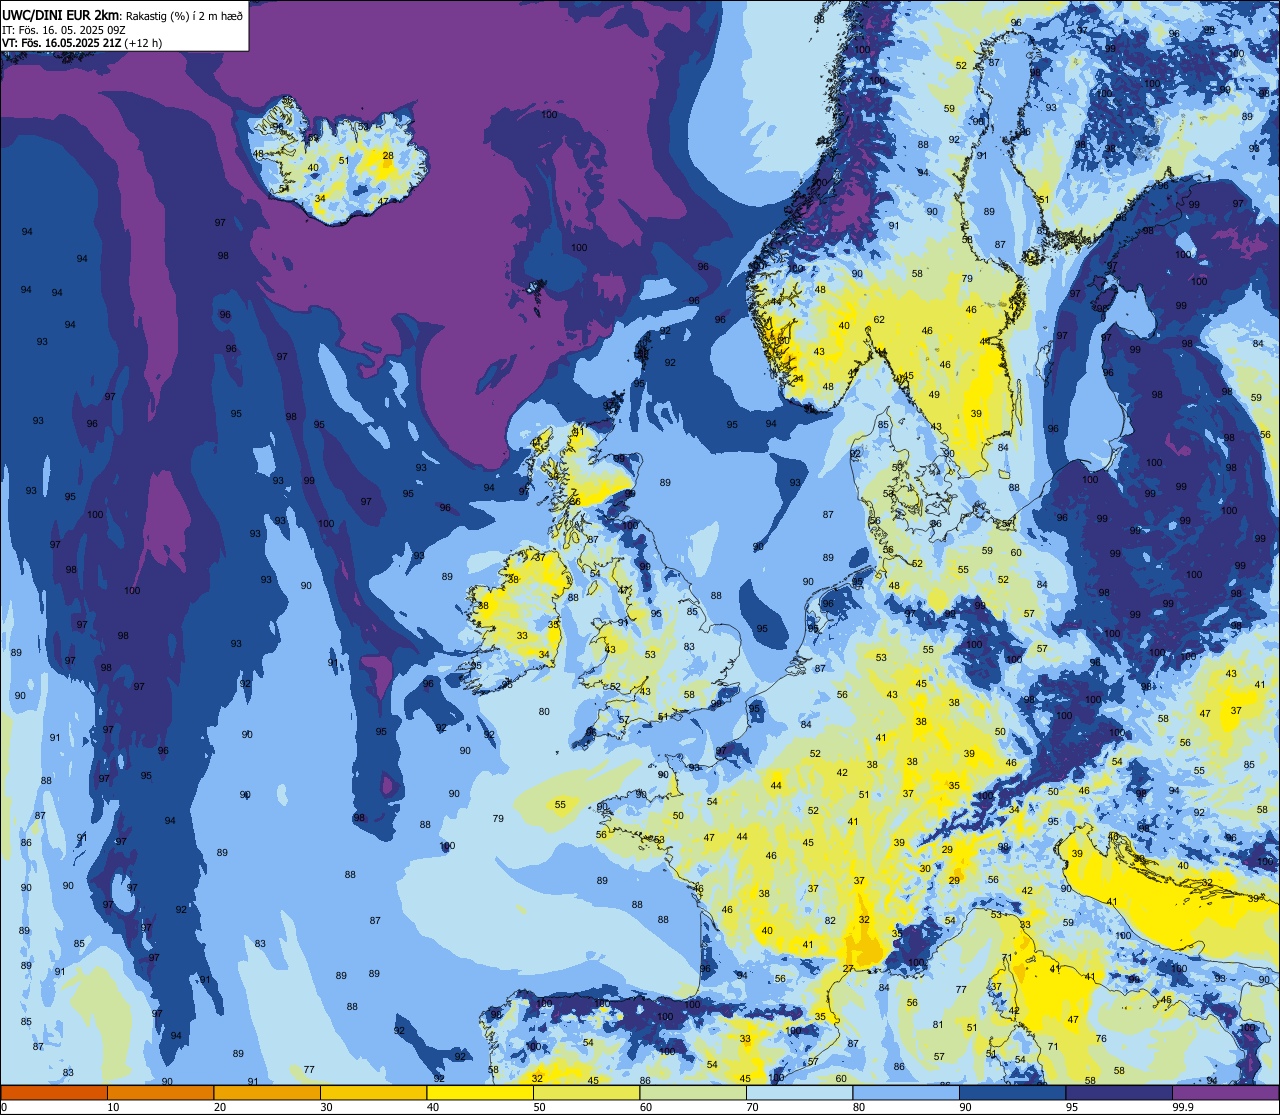Click the legend label '50'

pos(539,1107)
